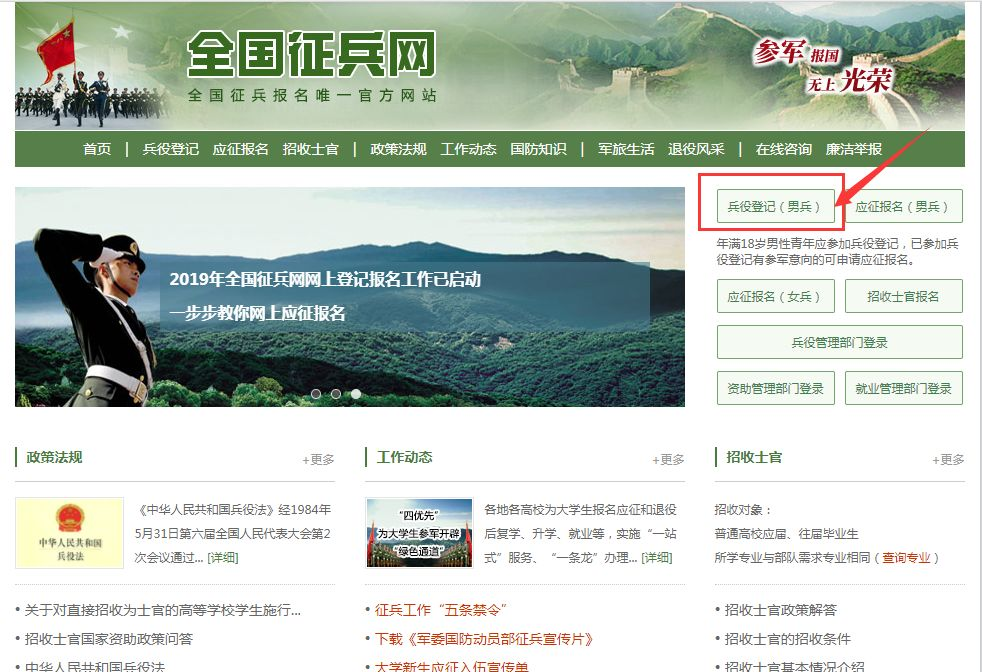Click the 应征报名（女兵） button
Image resolution: width=982 pixels, height=672 pixels.
[x=777, y=296]
